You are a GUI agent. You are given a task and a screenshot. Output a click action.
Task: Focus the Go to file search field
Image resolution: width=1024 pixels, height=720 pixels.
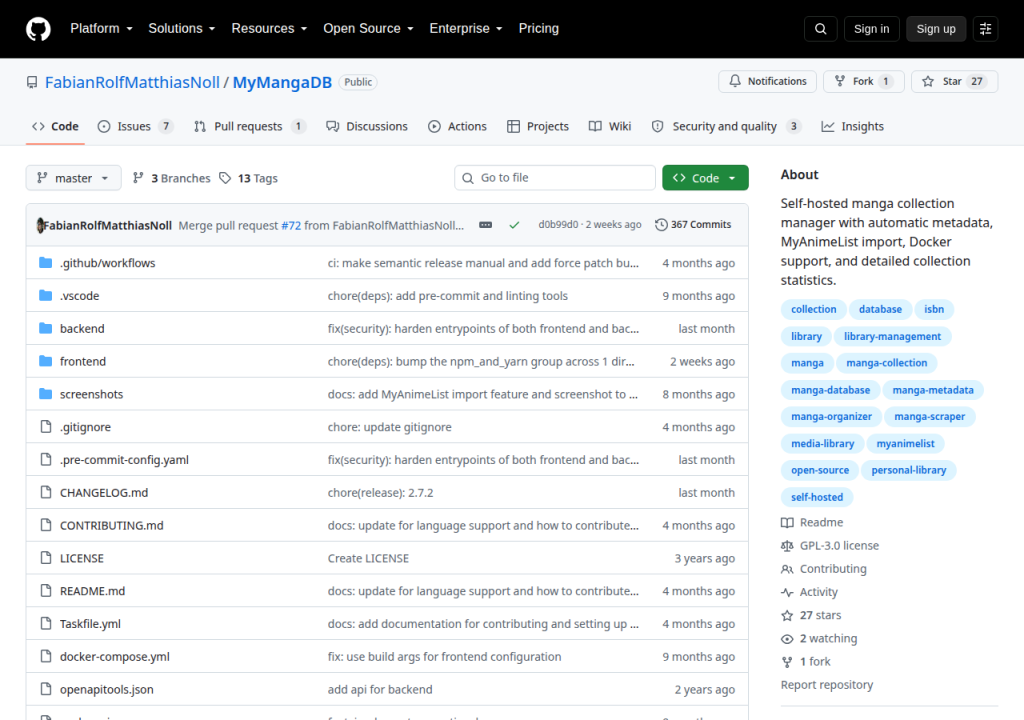[555, 178]
